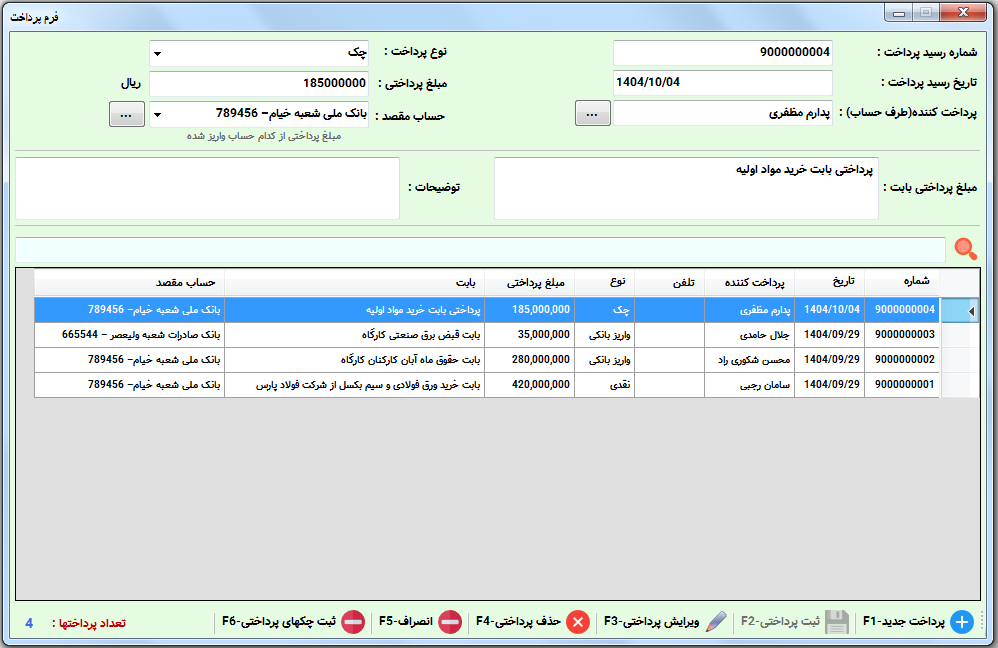
Task: Click ویرایش پرداختی-F3 button label
Action: point(652,621)
